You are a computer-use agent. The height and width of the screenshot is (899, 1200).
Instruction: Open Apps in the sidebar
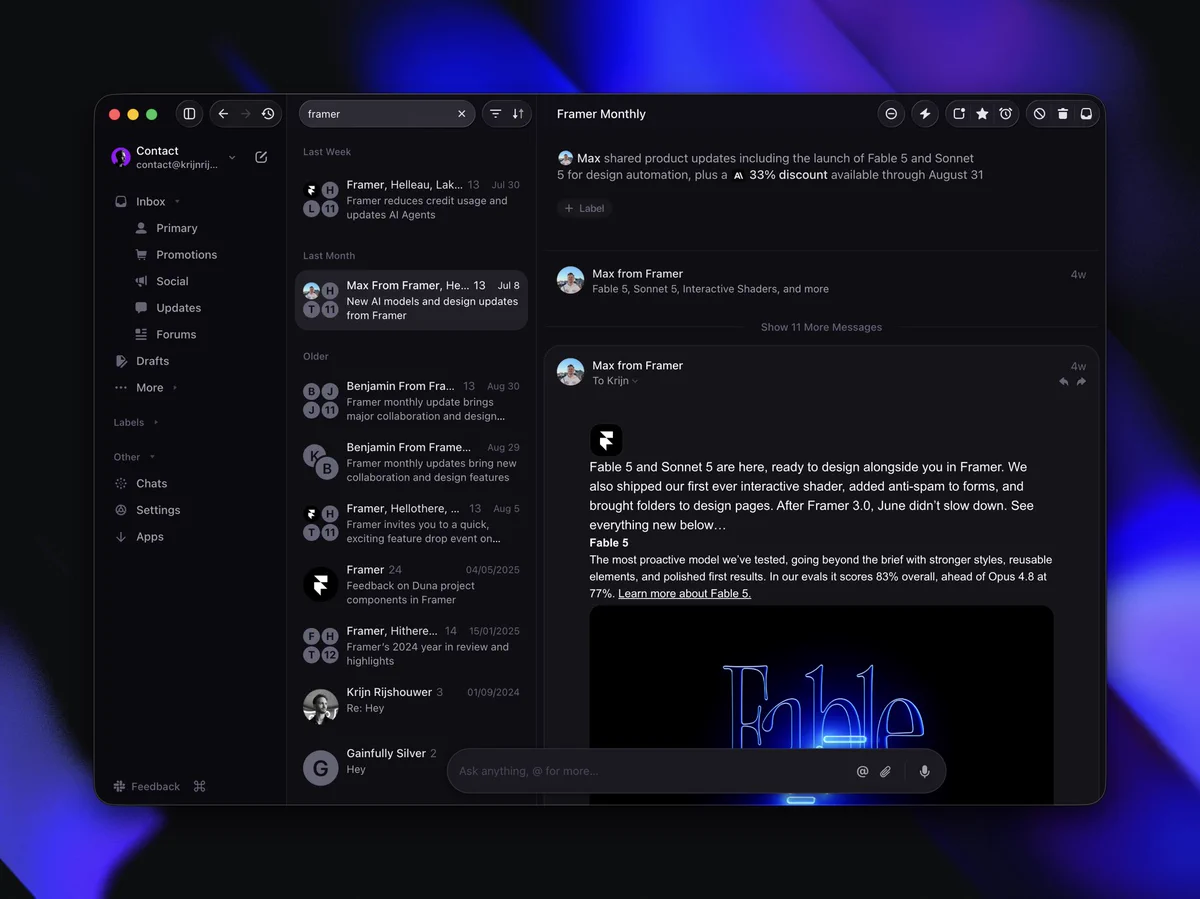point(150,537)
